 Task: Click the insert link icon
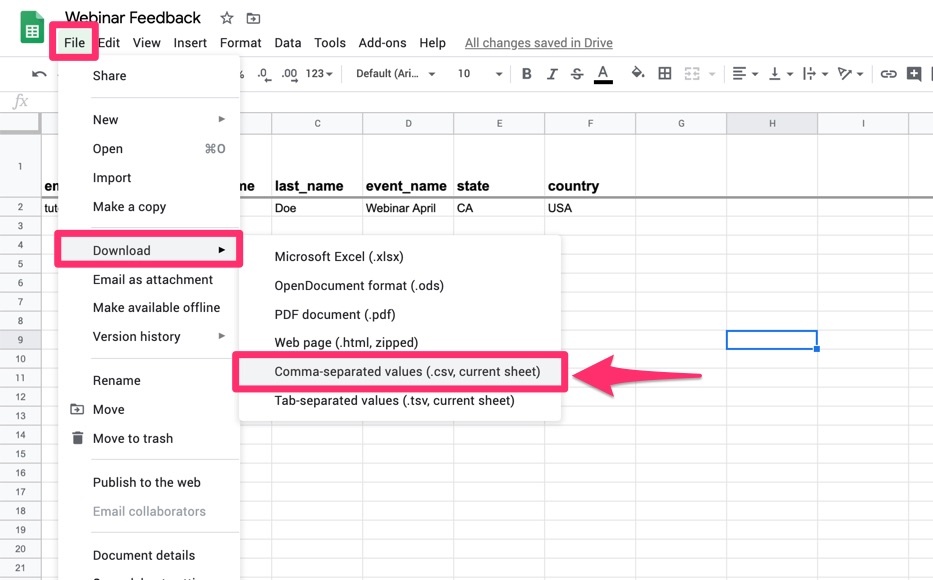click(x=888, y=74)
